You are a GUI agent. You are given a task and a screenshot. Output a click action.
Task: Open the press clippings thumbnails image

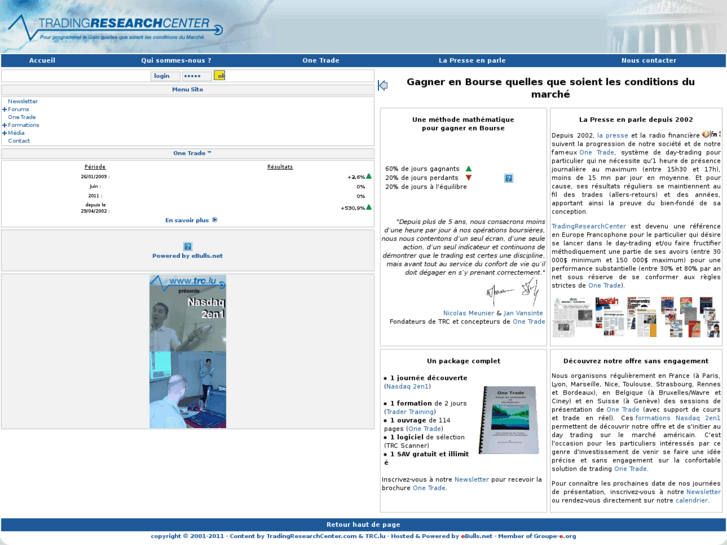(636, 317)
